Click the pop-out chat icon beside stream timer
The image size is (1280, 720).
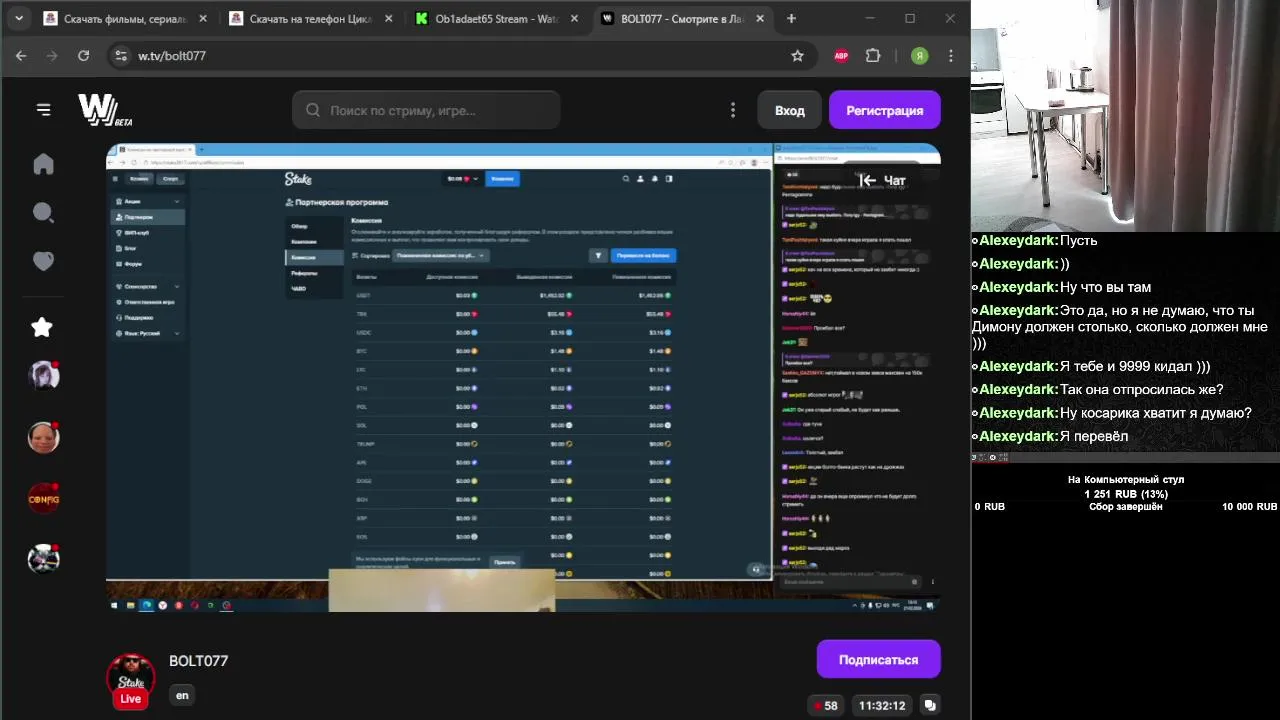(x=930, y=705)
